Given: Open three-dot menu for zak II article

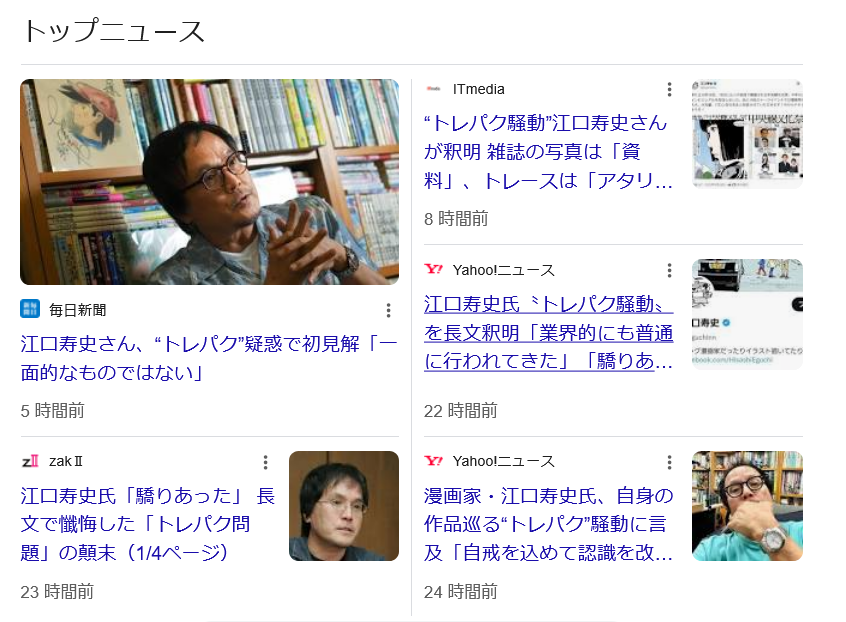Looking at the screenshot, I should [x=265, y=462].
